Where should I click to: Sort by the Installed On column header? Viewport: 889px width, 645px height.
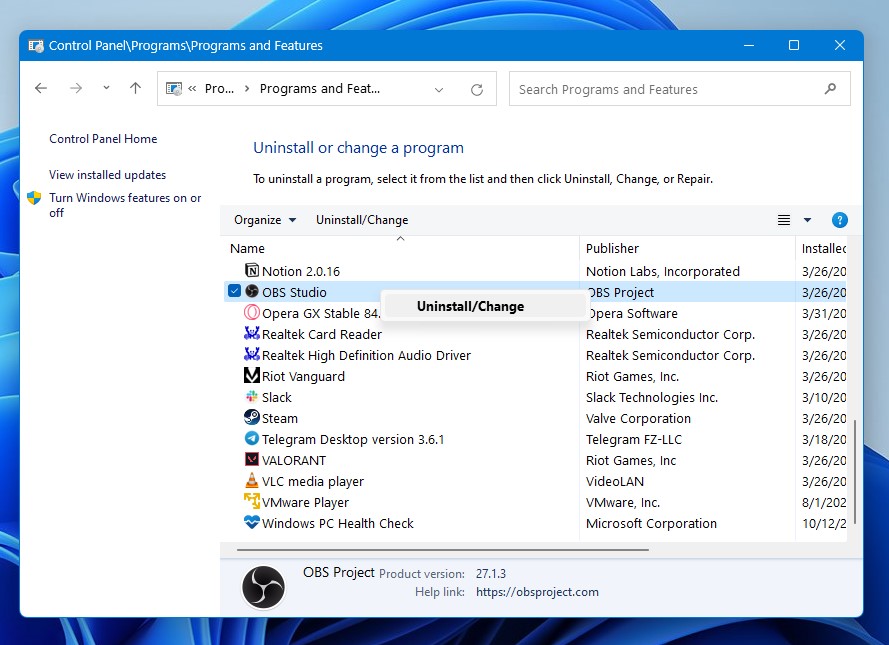coord(824,248)
